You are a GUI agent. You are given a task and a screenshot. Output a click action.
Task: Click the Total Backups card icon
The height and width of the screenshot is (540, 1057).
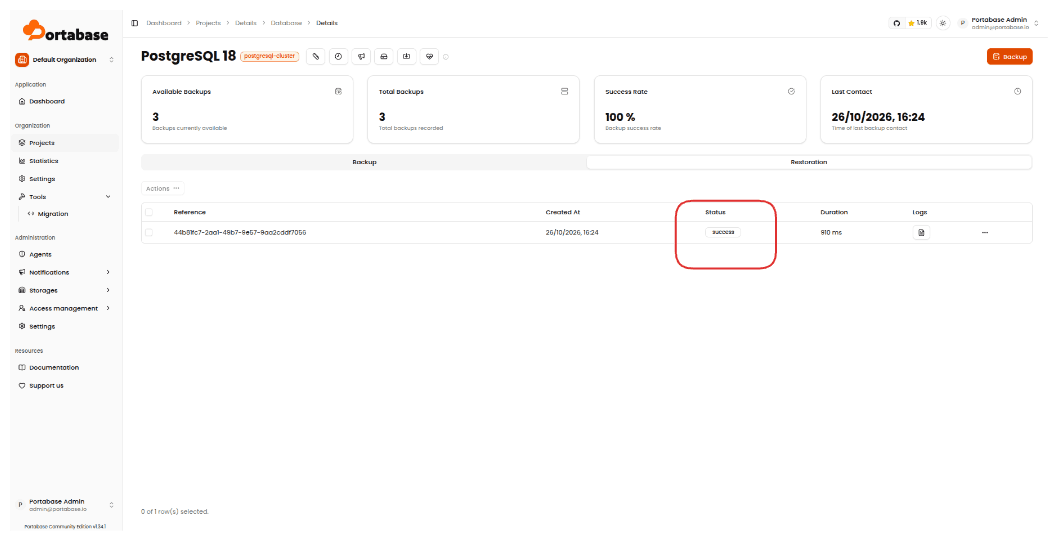tap(564, 92)
